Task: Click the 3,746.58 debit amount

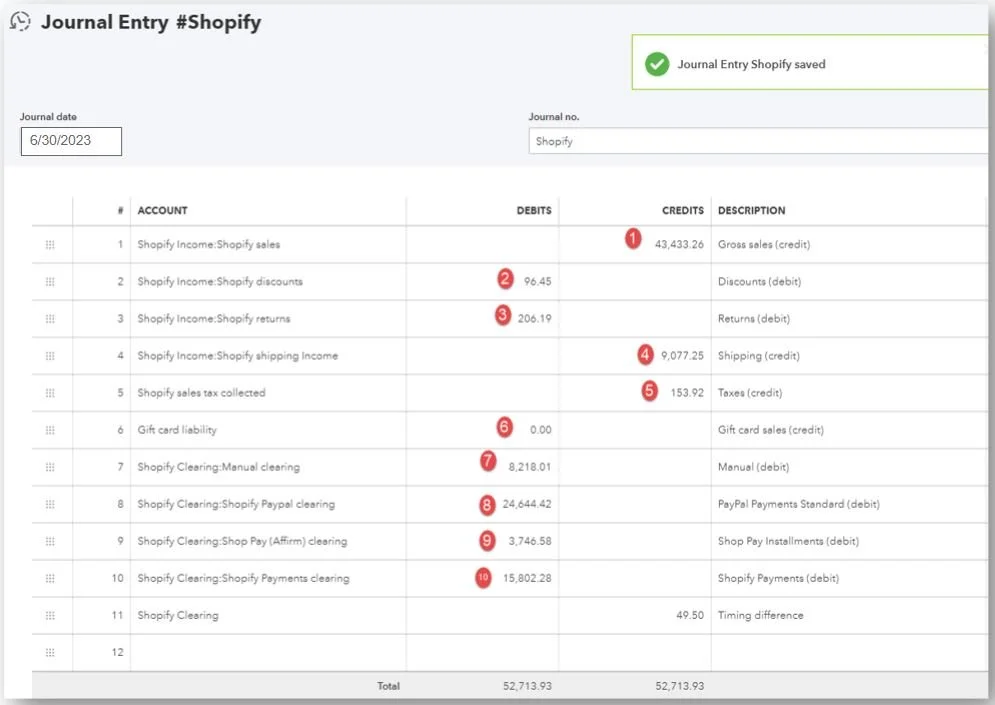Action: (x=530, y=541)
